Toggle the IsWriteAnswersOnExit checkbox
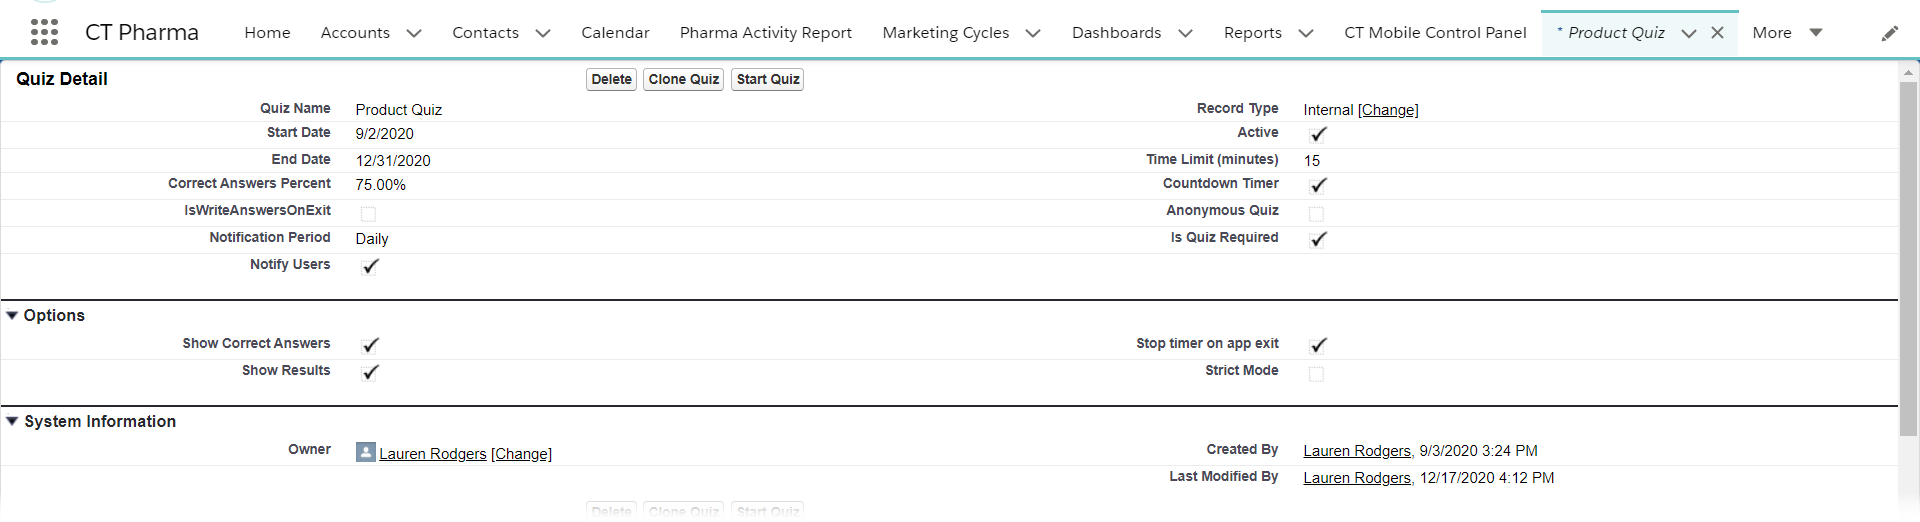Image resolution: width=1920 pixels, height=522 pixels. click(368, 213)
